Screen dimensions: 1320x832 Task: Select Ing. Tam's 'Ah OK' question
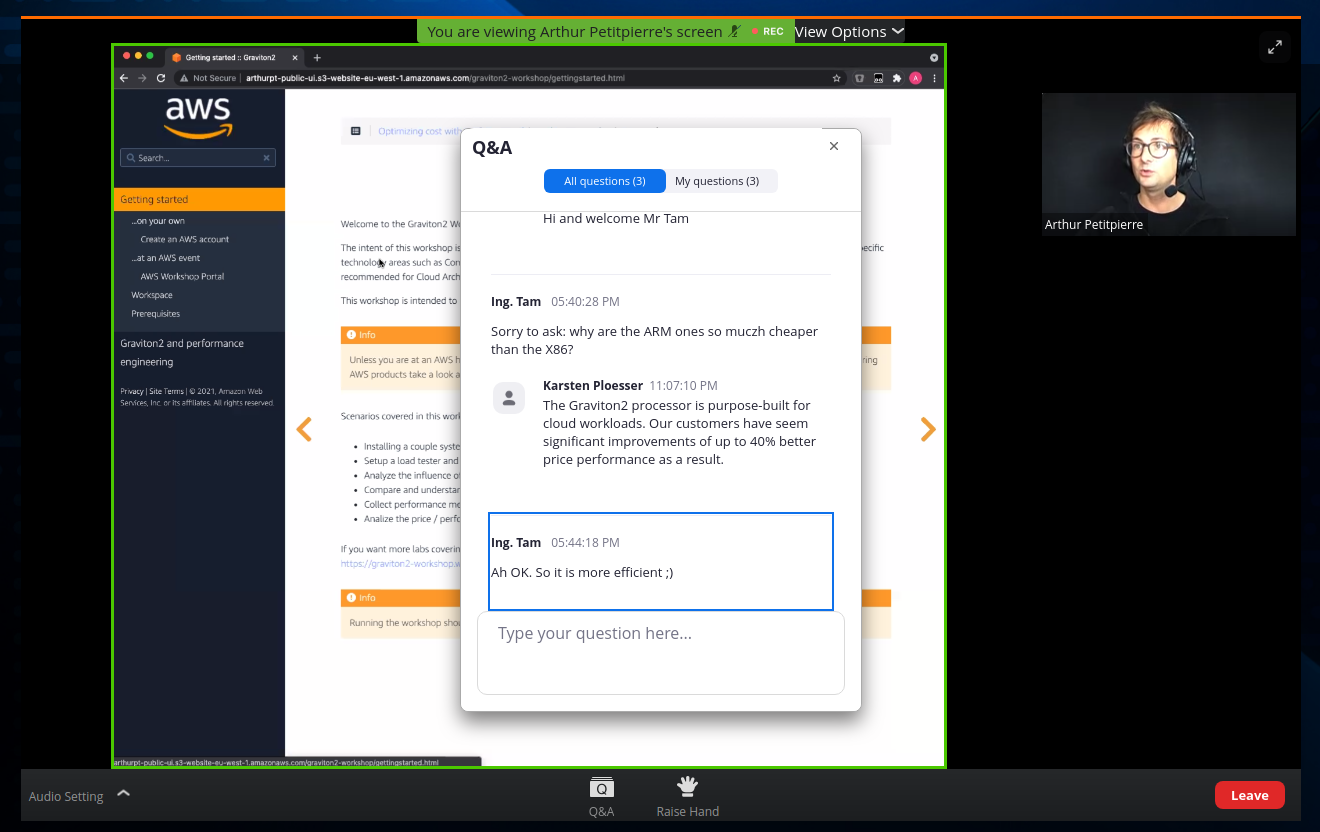[661, 561]
